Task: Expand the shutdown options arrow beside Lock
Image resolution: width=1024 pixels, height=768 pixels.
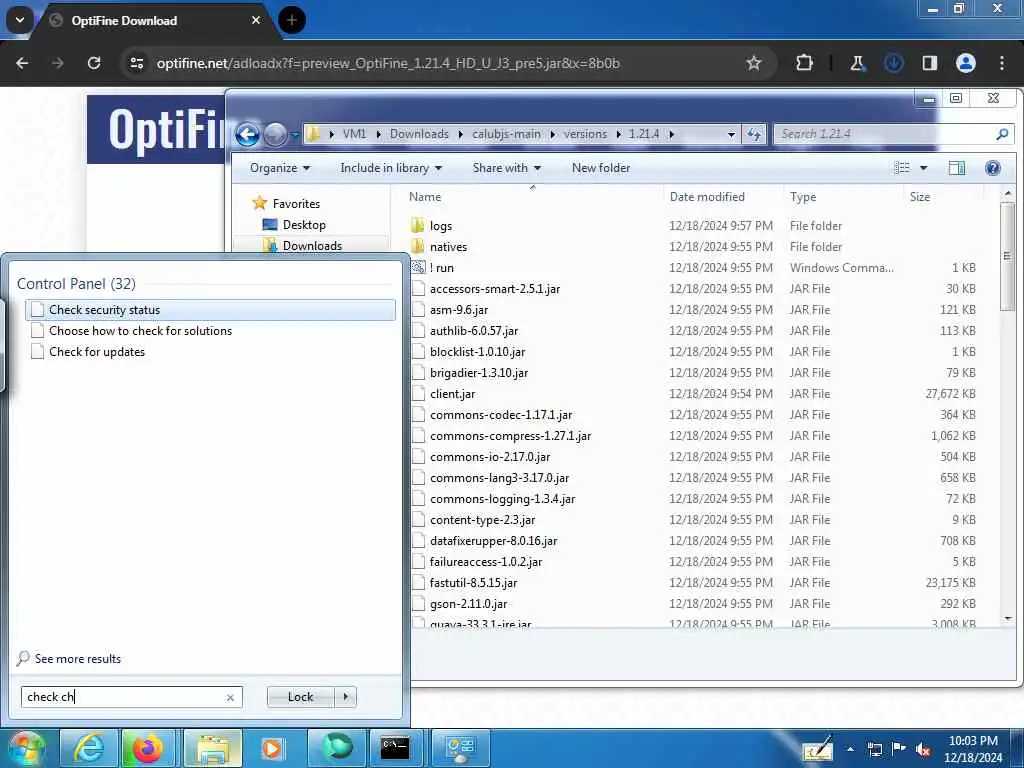Action: click(x=345, y=697)
